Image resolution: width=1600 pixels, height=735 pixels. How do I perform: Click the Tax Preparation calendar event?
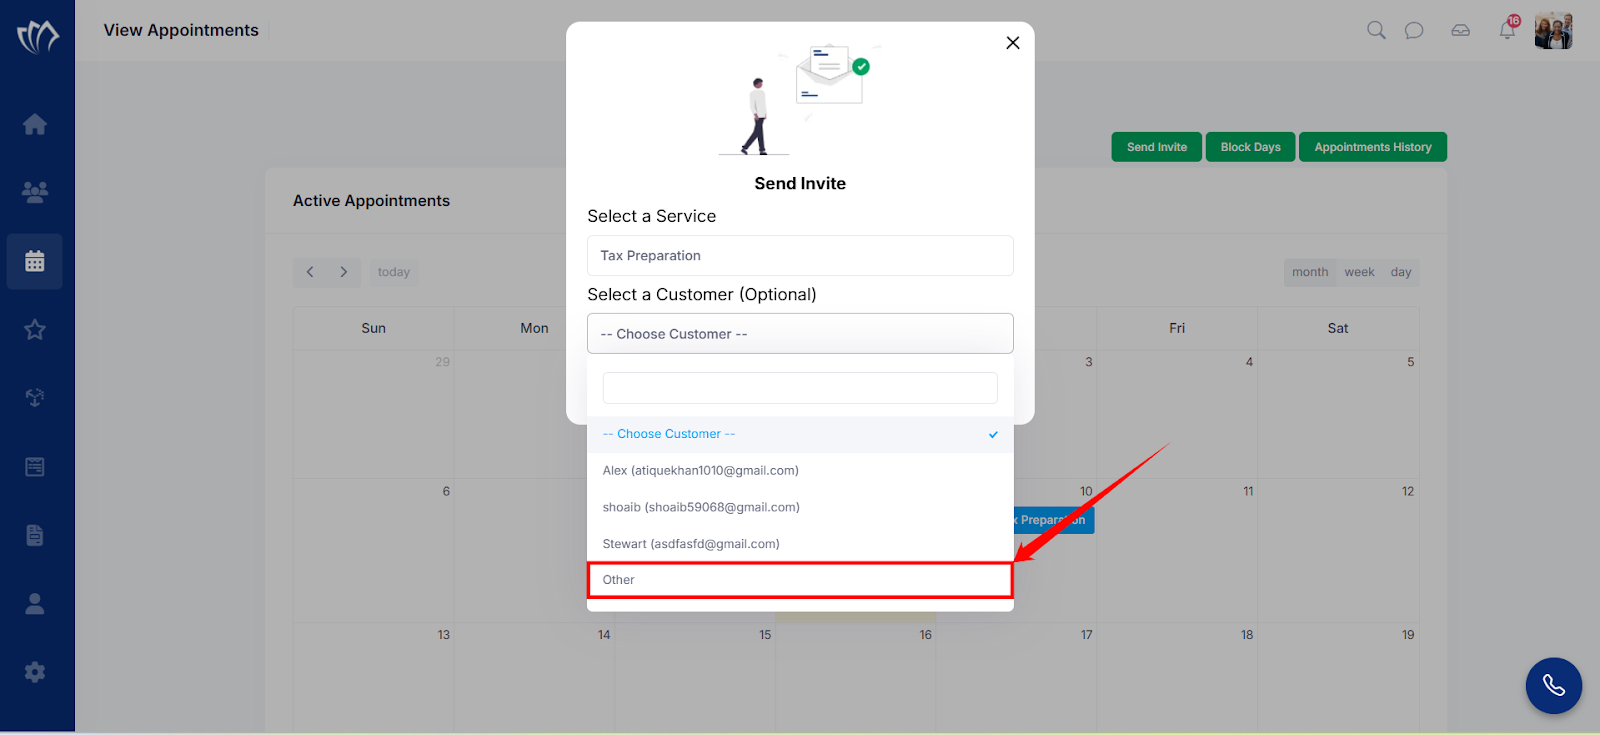pyautogui.click(x=1054, y=520)
